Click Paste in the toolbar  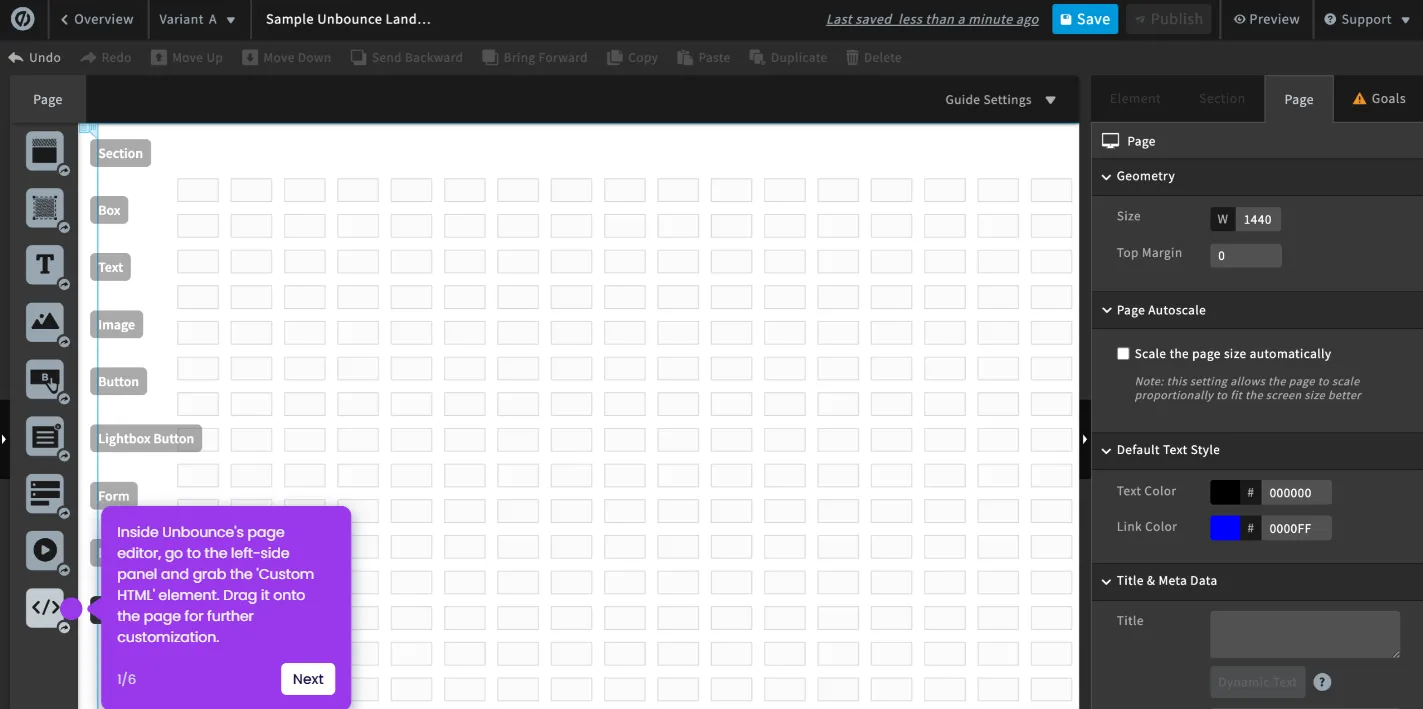703,57
